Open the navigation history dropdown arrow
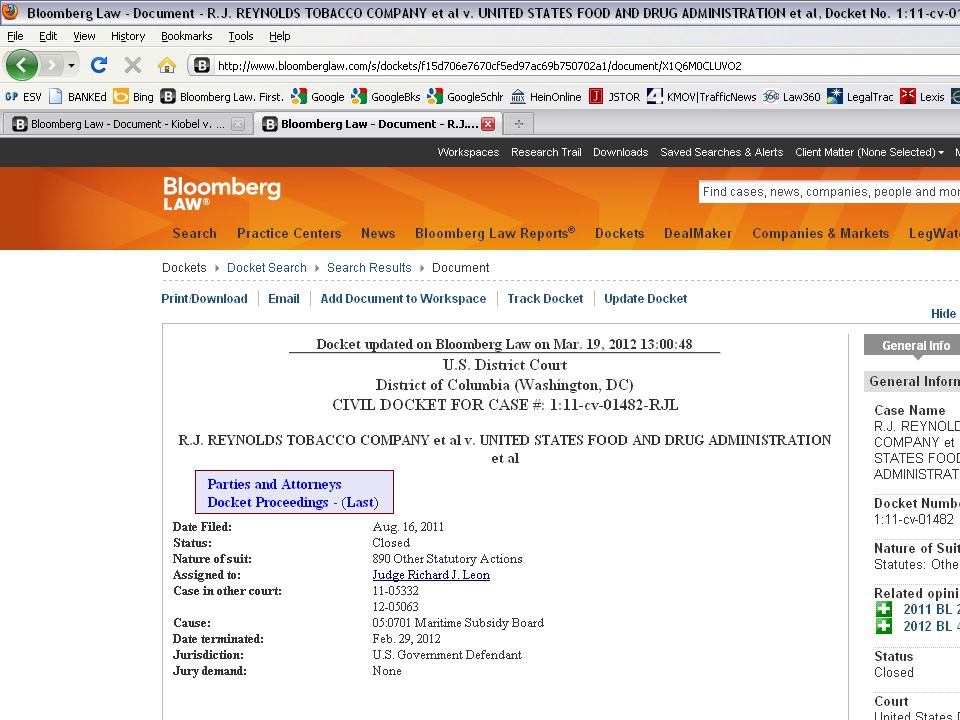This screenshot has height=720, width=960. (x=72, y=65)
